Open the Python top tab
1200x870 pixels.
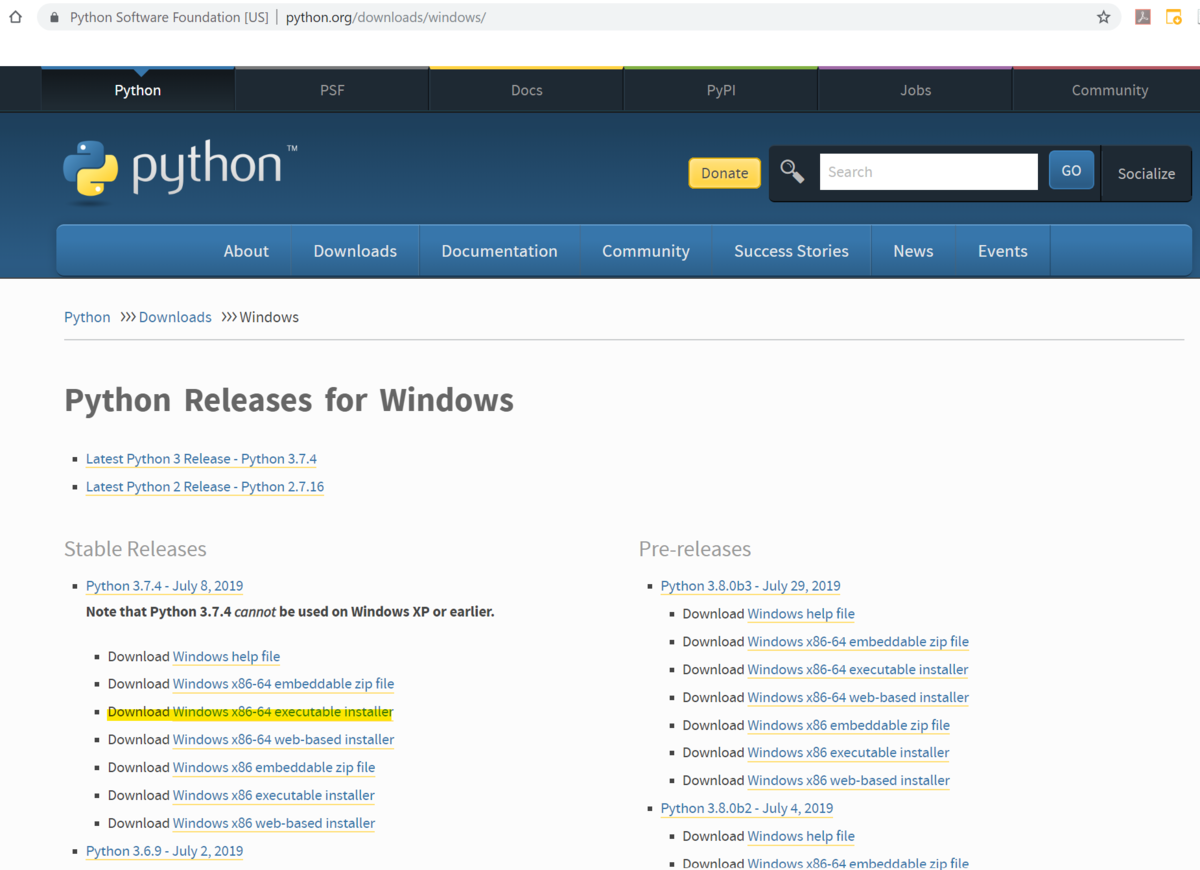pos(138,90)
